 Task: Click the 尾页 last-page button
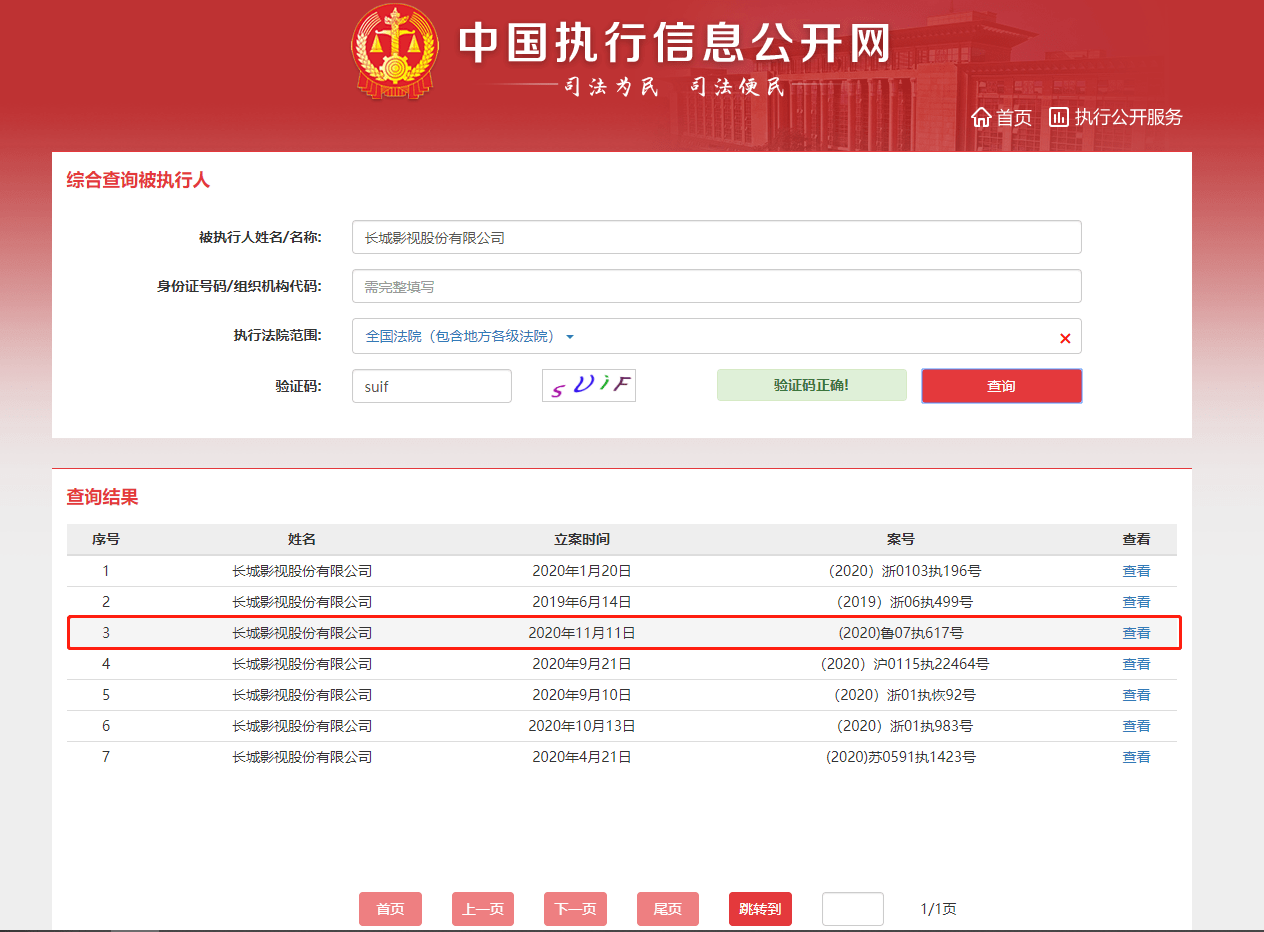[667, 908]
